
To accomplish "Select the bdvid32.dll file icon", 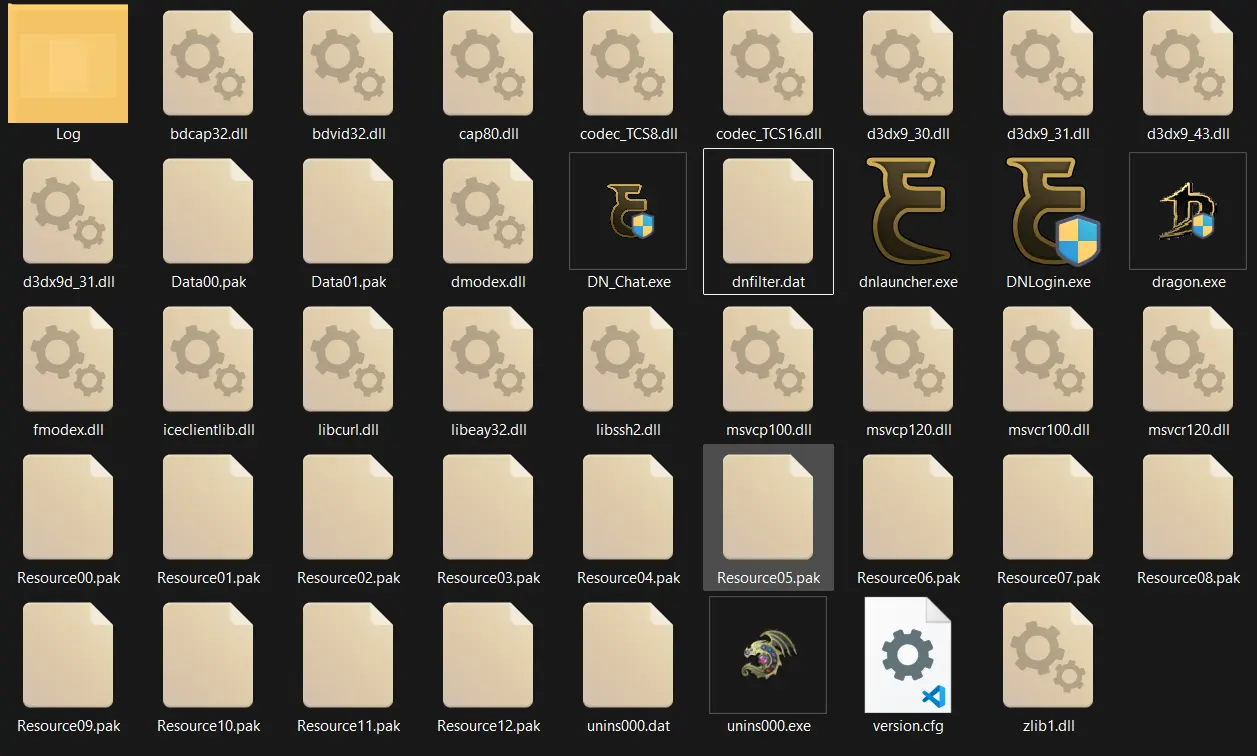I will pyautogui.click(x=348, y=64).
